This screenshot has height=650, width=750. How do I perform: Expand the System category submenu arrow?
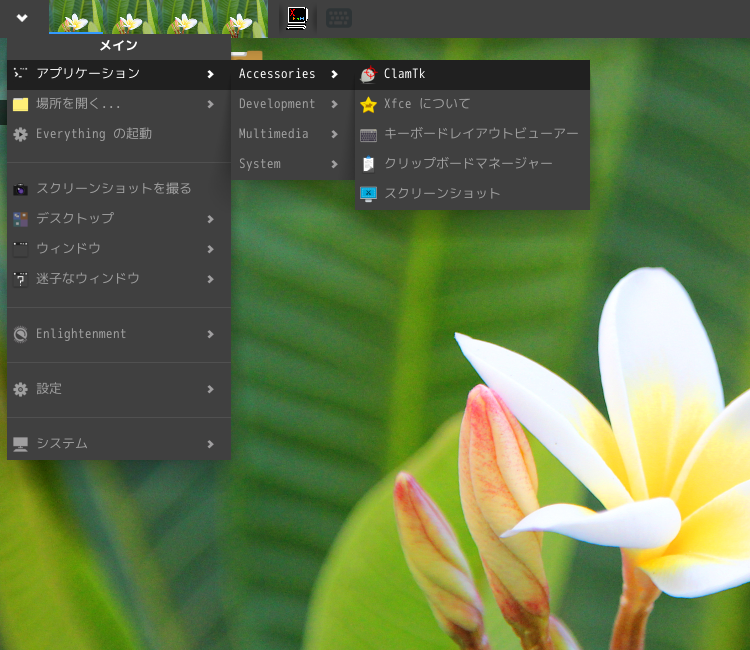tap(334, 165)
